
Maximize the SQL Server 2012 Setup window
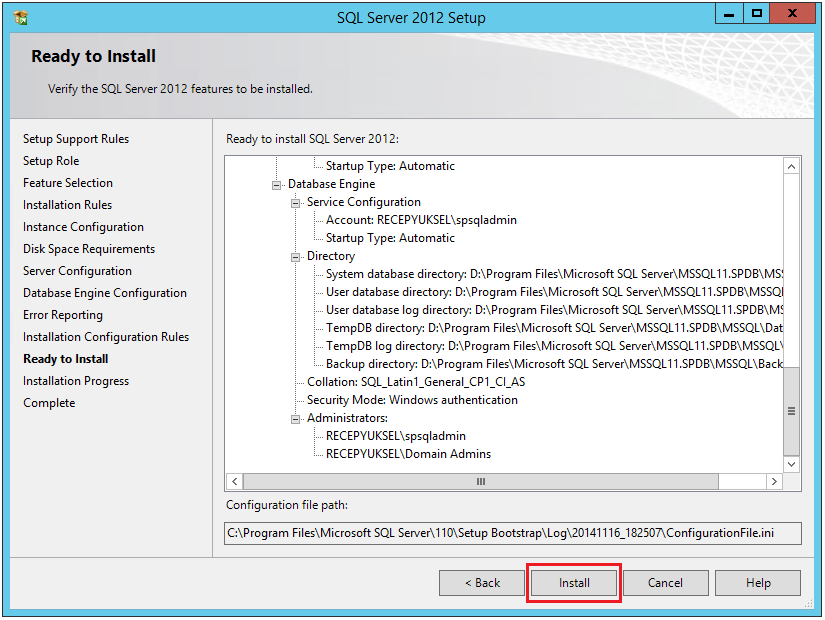point(757,14)
